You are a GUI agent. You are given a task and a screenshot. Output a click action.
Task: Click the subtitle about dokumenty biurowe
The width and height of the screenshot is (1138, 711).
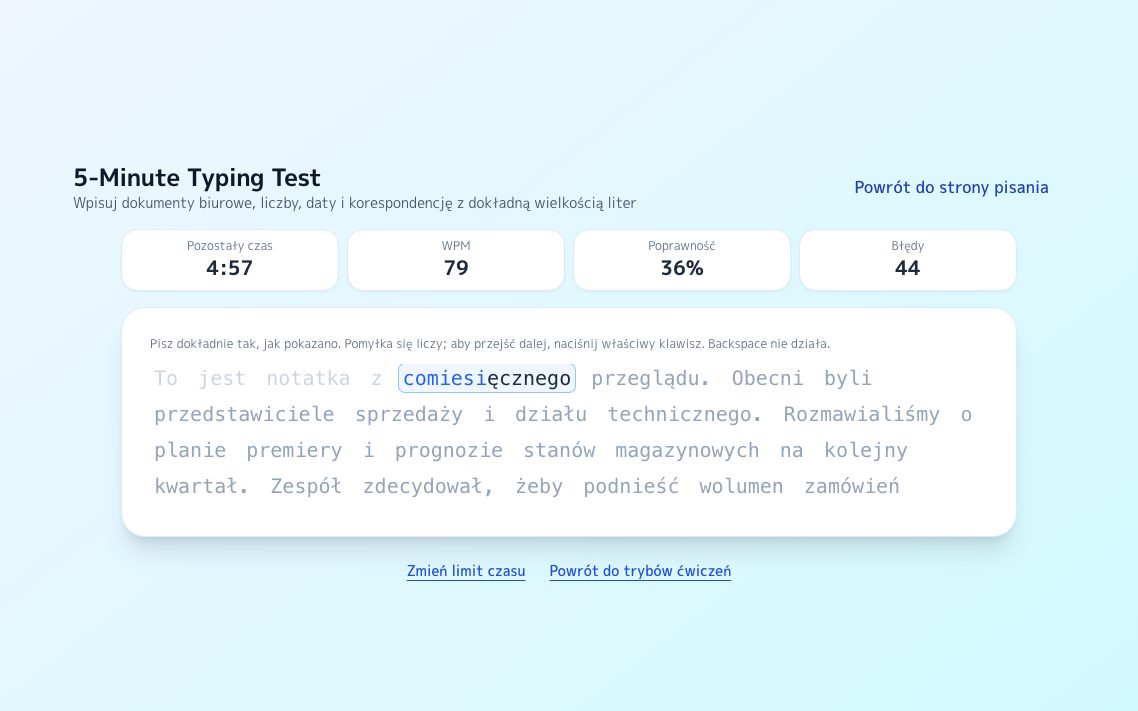[x=354, y=203]
